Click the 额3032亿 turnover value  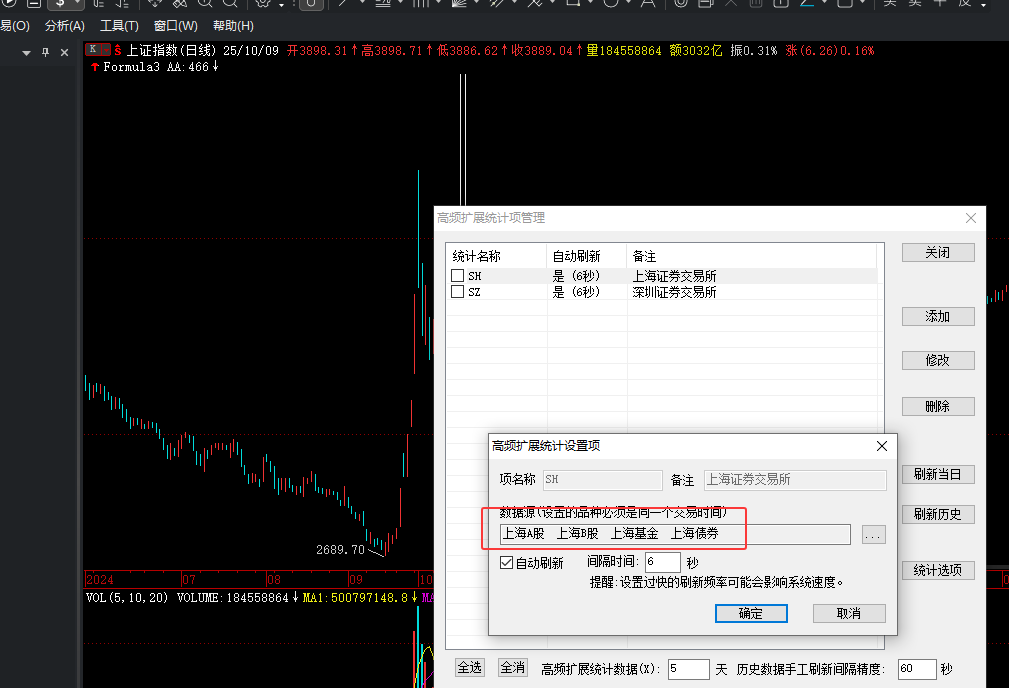[696, 50]
